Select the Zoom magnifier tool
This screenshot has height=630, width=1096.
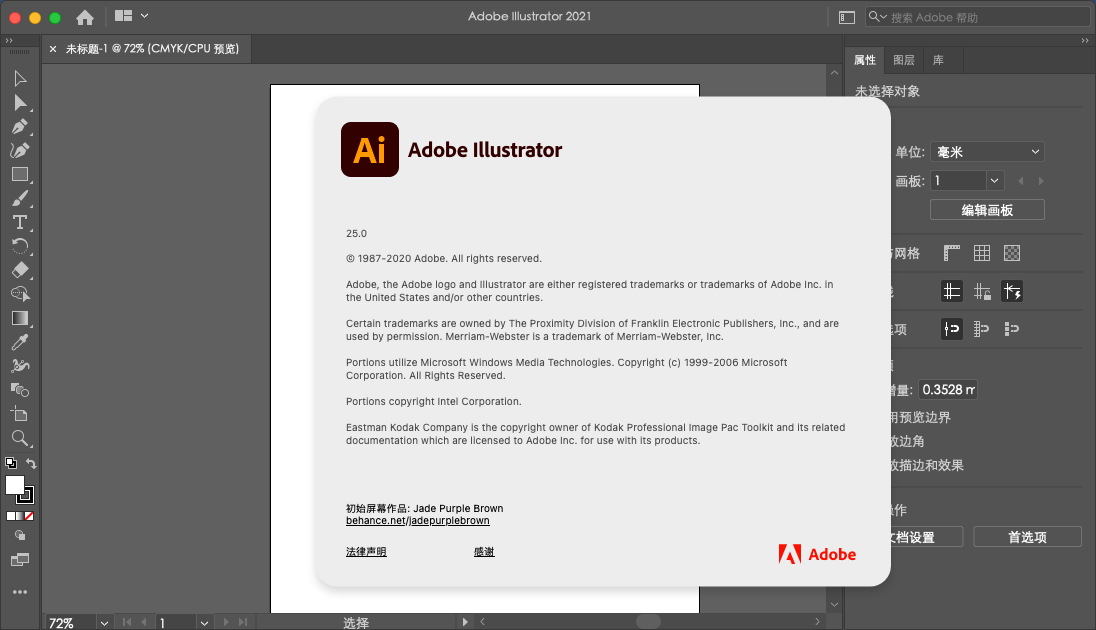[x=20, y=438]
